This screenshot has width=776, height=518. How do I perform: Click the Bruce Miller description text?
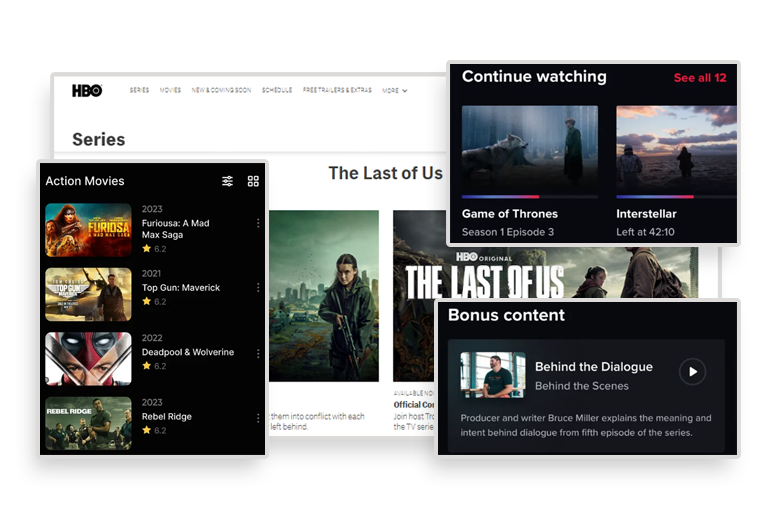click(586, 425)
